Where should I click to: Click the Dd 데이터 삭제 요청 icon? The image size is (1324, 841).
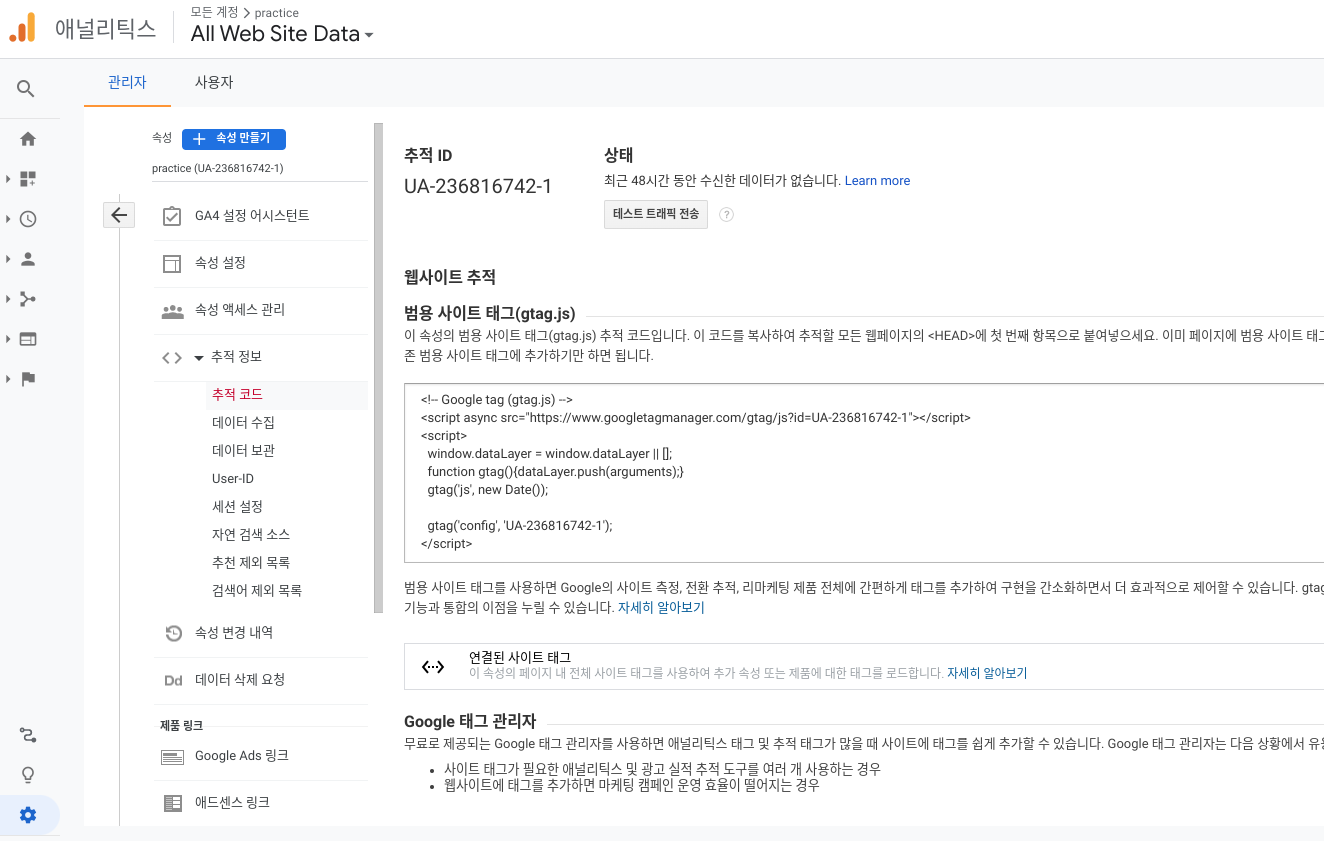pos(173,680)
